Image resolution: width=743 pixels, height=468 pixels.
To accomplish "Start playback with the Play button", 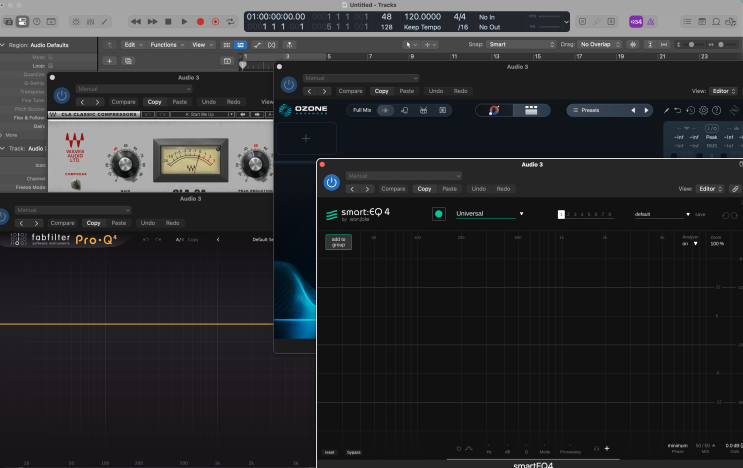I will click(184, 21).
